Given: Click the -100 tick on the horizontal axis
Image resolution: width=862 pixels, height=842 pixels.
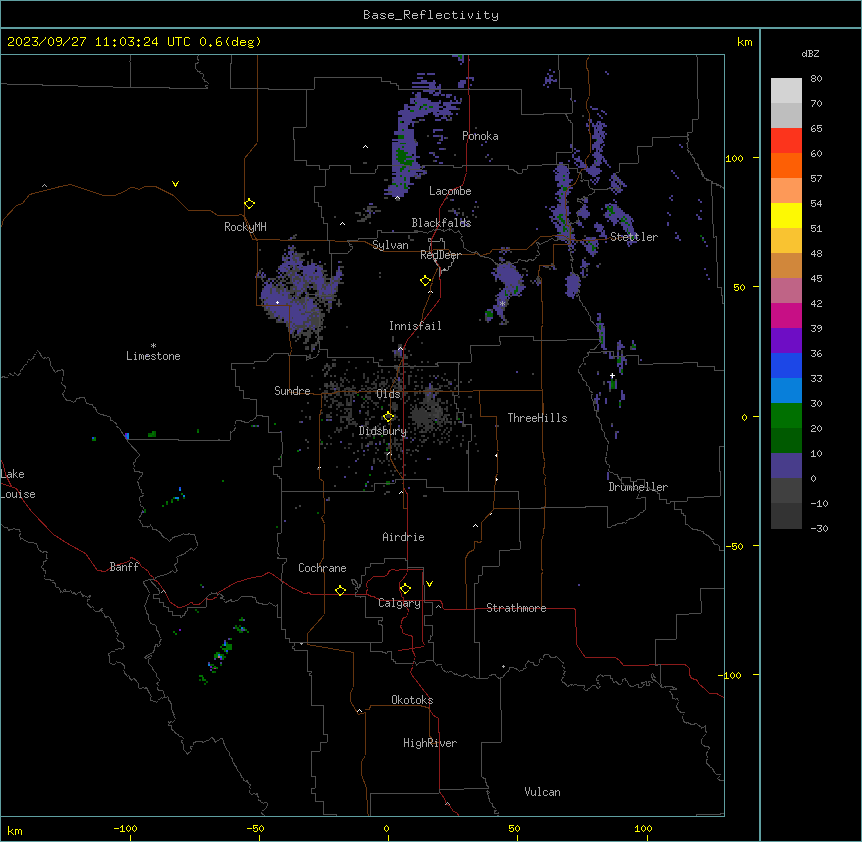Looking at the screenshot, I should 126,828.
